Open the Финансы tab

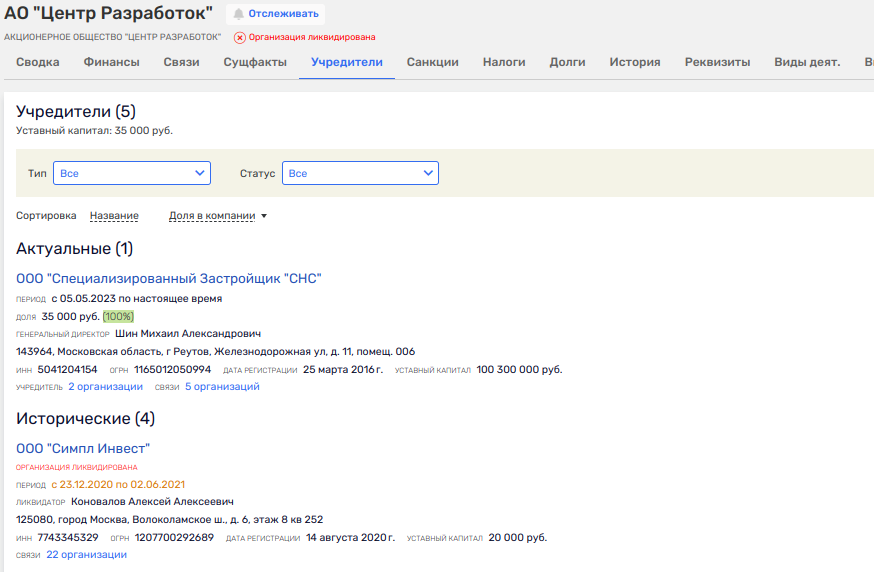[111, 62]
